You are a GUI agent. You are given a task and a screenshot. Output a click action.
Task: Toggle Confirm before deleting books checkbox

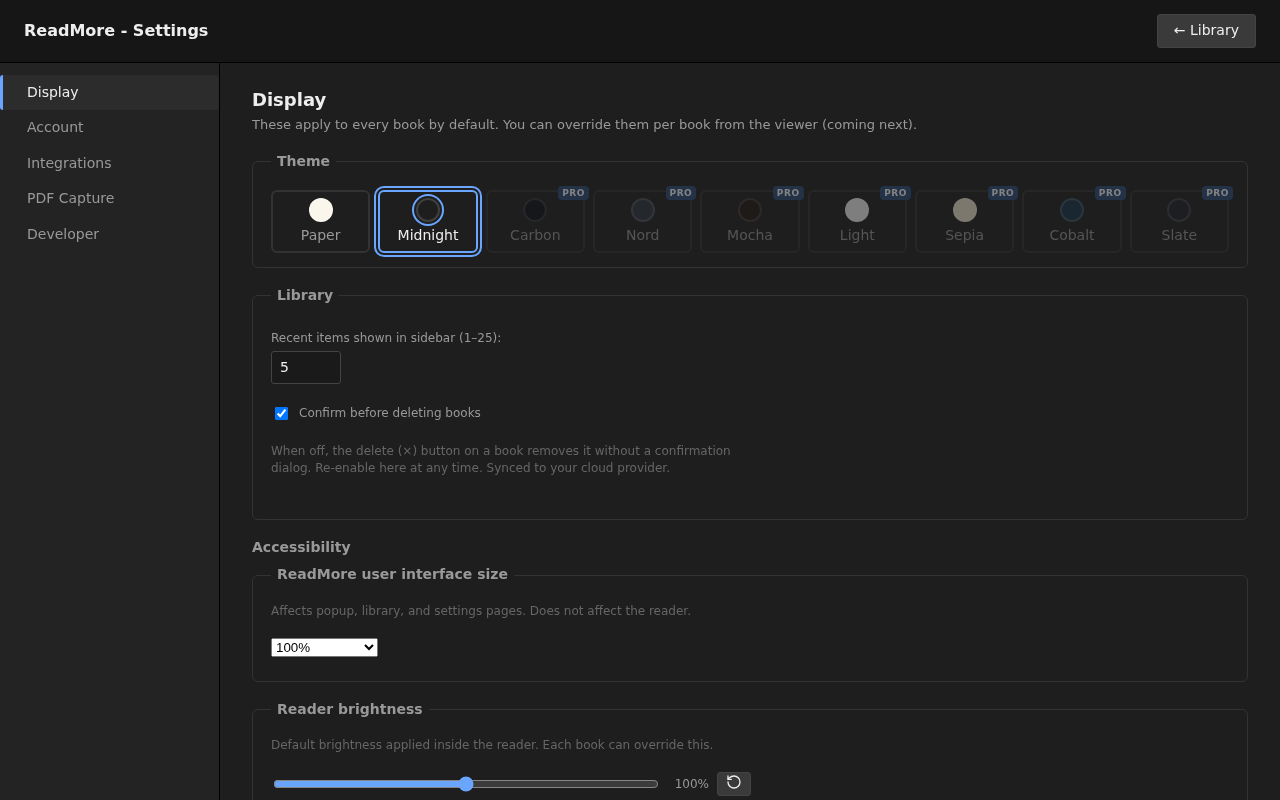click(281, 413)
